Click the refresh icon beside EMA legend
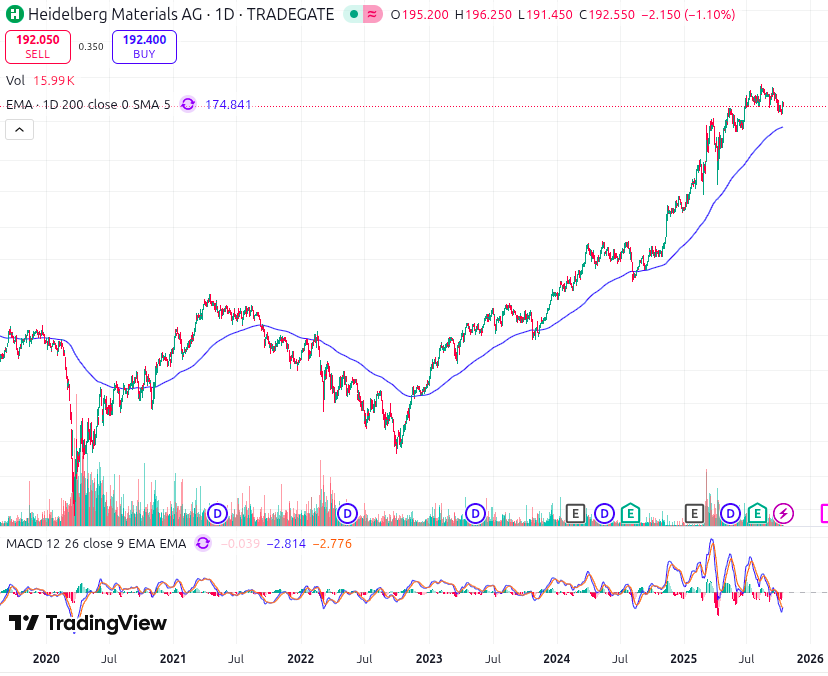This screenshot has height=676, width=828. [187, 104]
